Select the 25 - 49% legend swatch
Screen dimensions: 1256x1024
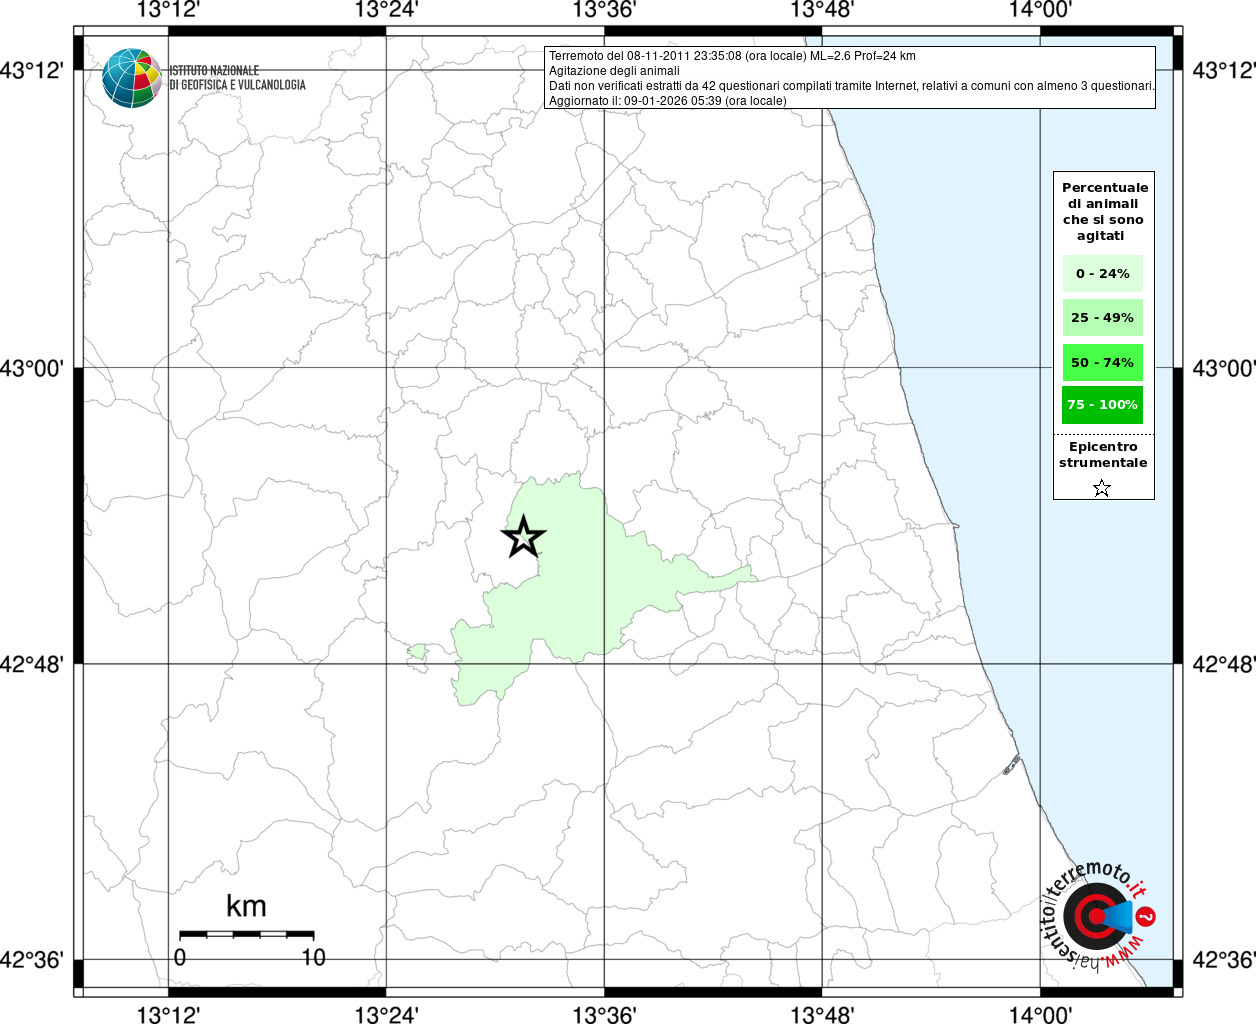pos(1102,317)
